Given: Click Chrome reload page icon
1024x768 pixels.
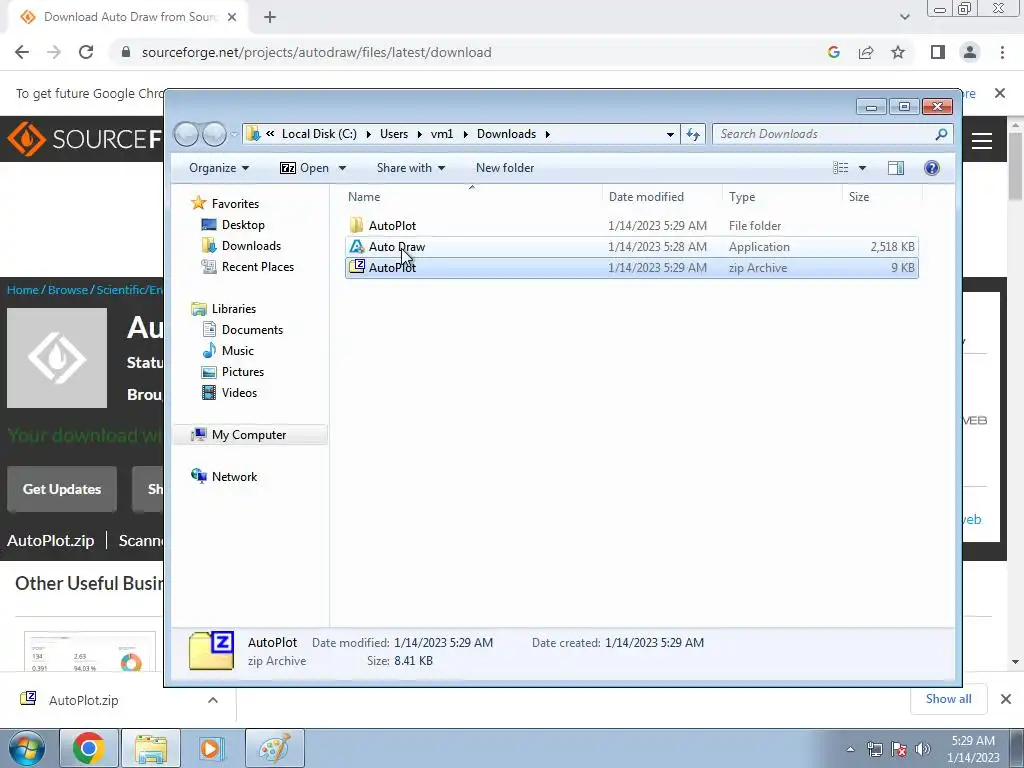Looking at the screenshot, I should [x=86, y=52].
